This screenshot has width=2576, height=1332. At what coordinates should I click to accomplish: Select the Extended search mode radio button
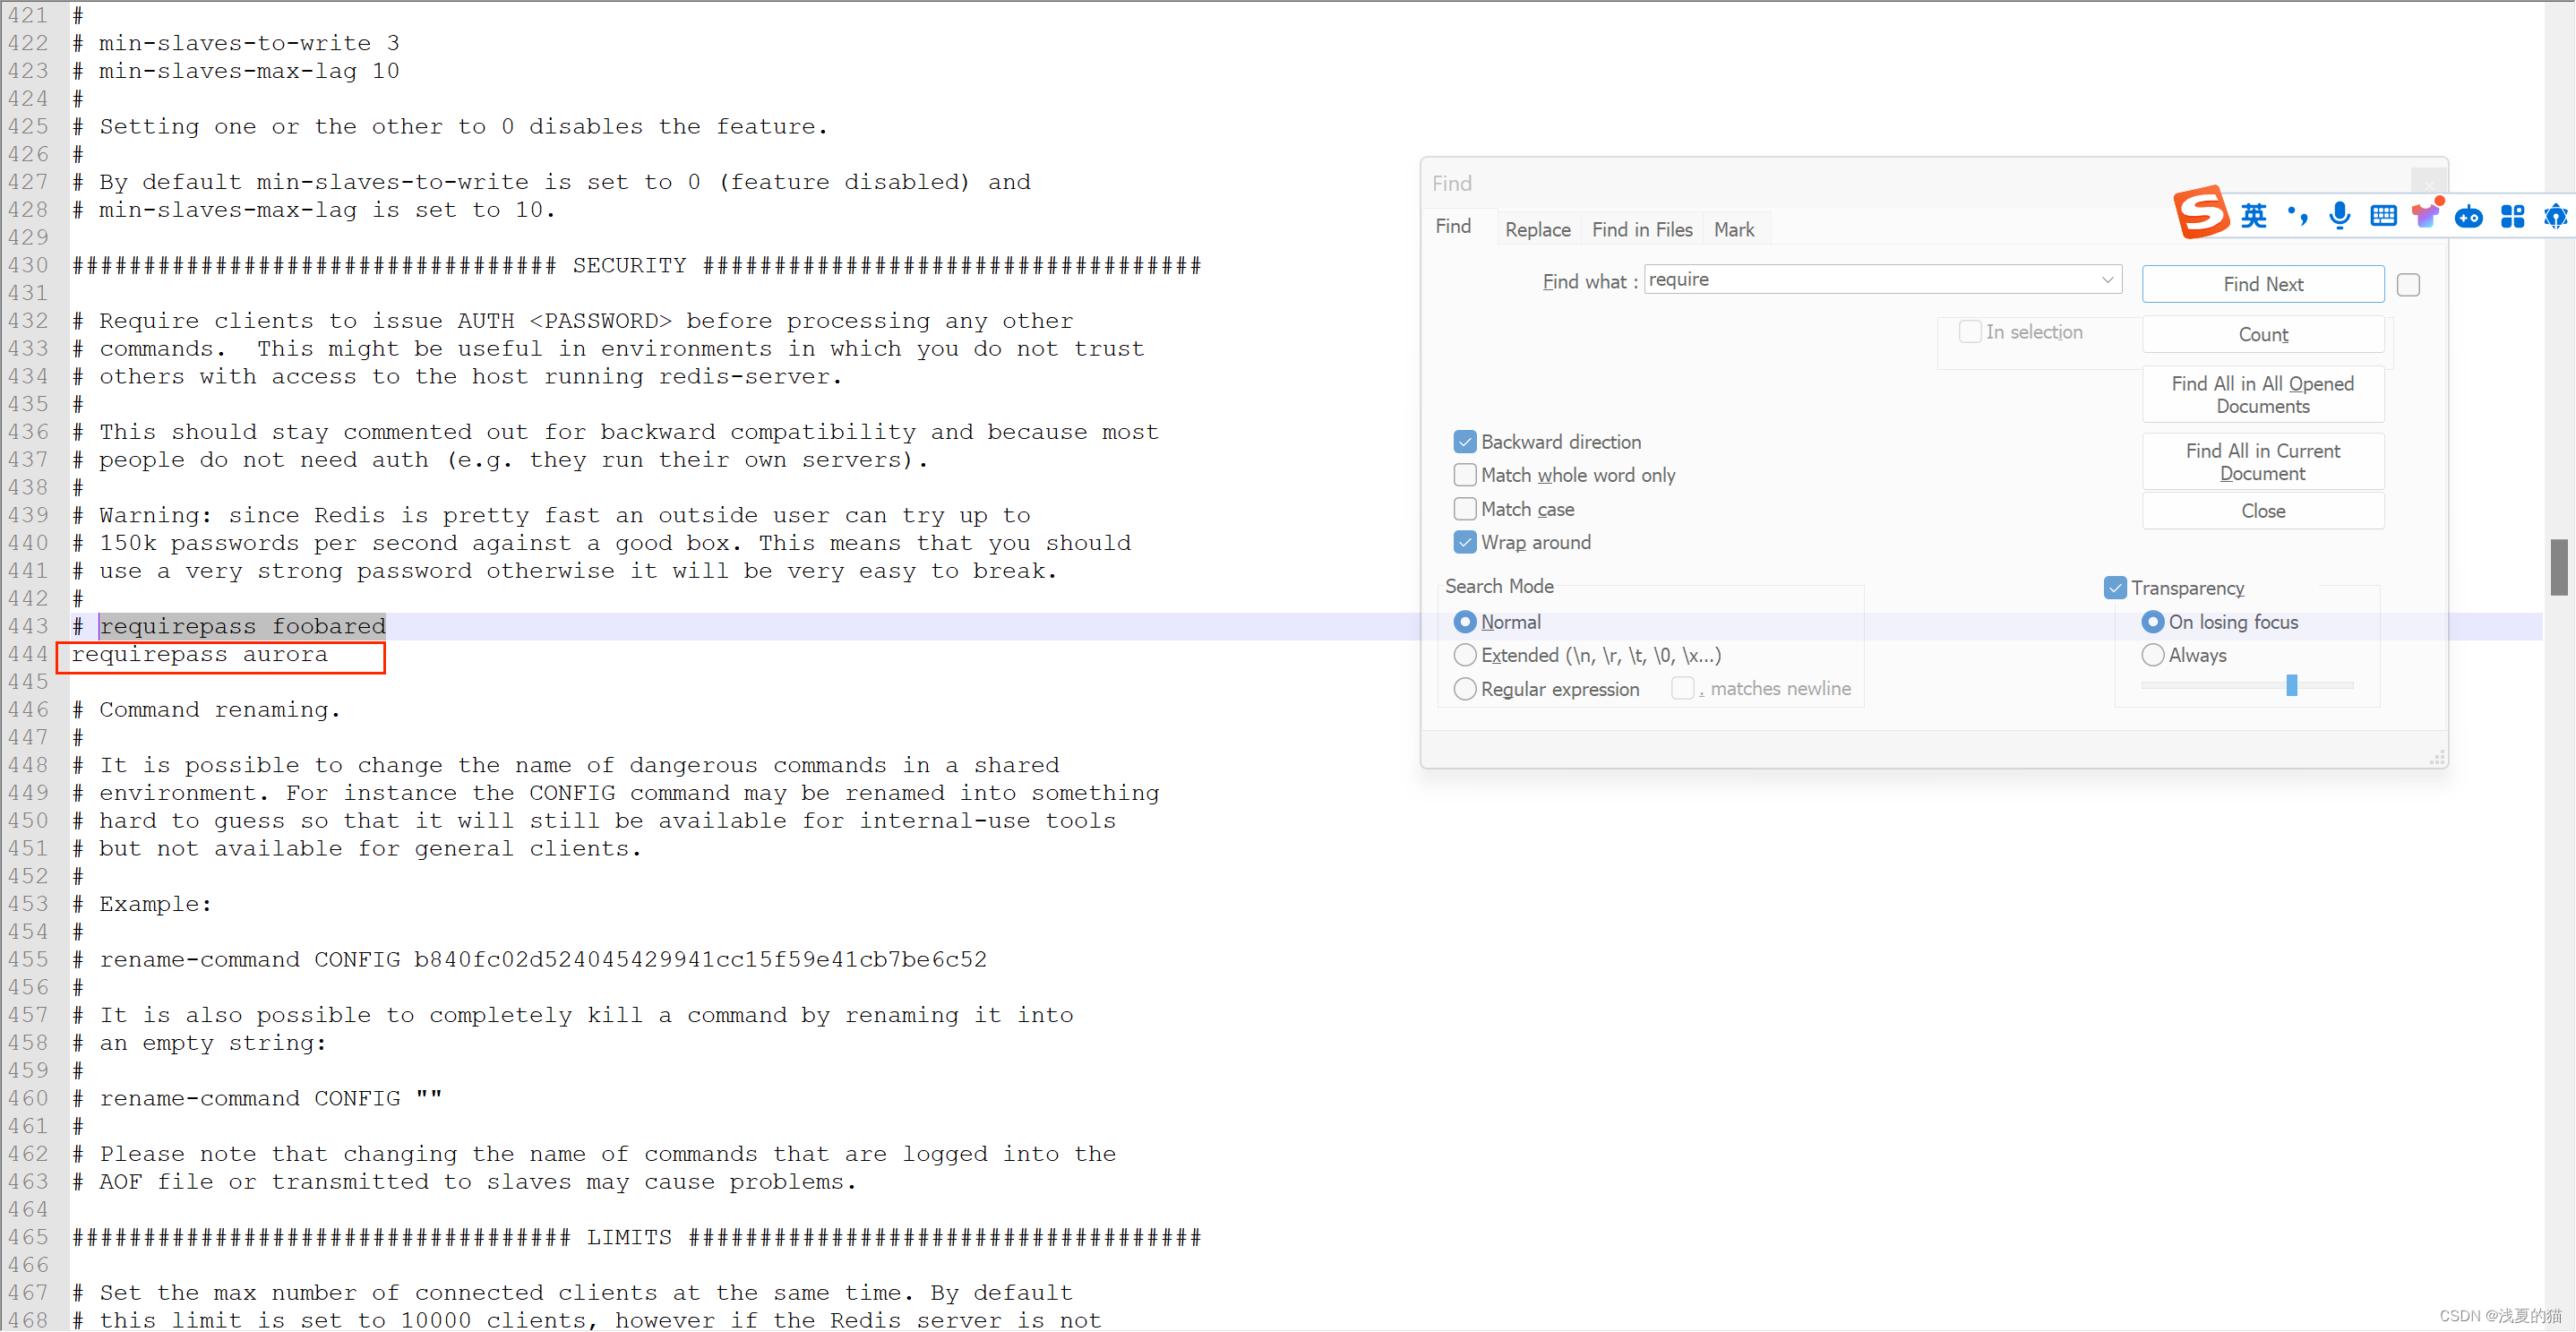coord(1464,654)
